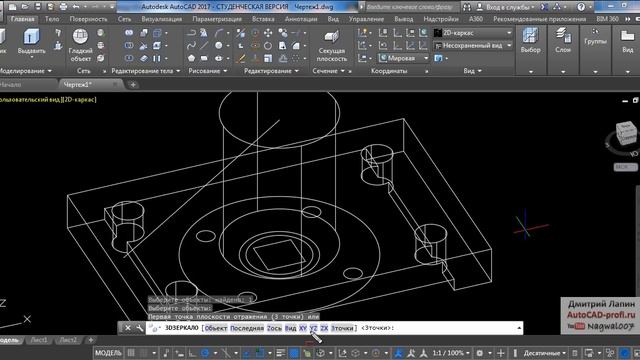Click the help question mark icon
This screenshot has height=360, width=640.
581,7
